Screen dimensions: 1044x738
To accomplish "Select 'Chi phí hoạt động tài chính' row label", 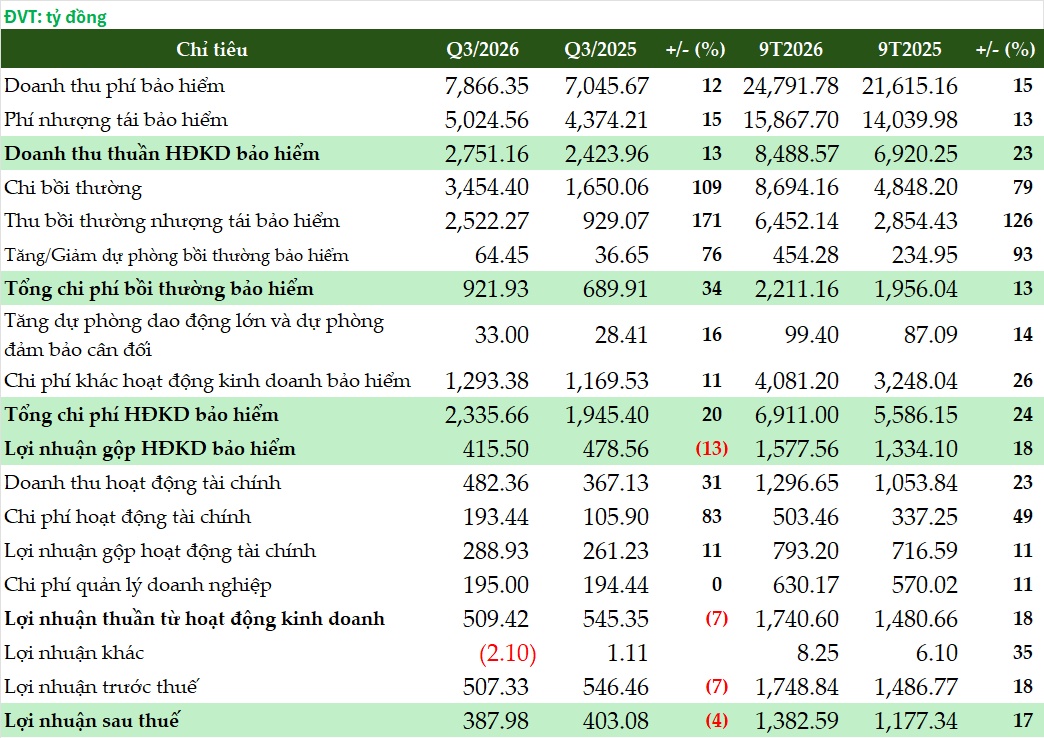I will (x=128, y=517).
